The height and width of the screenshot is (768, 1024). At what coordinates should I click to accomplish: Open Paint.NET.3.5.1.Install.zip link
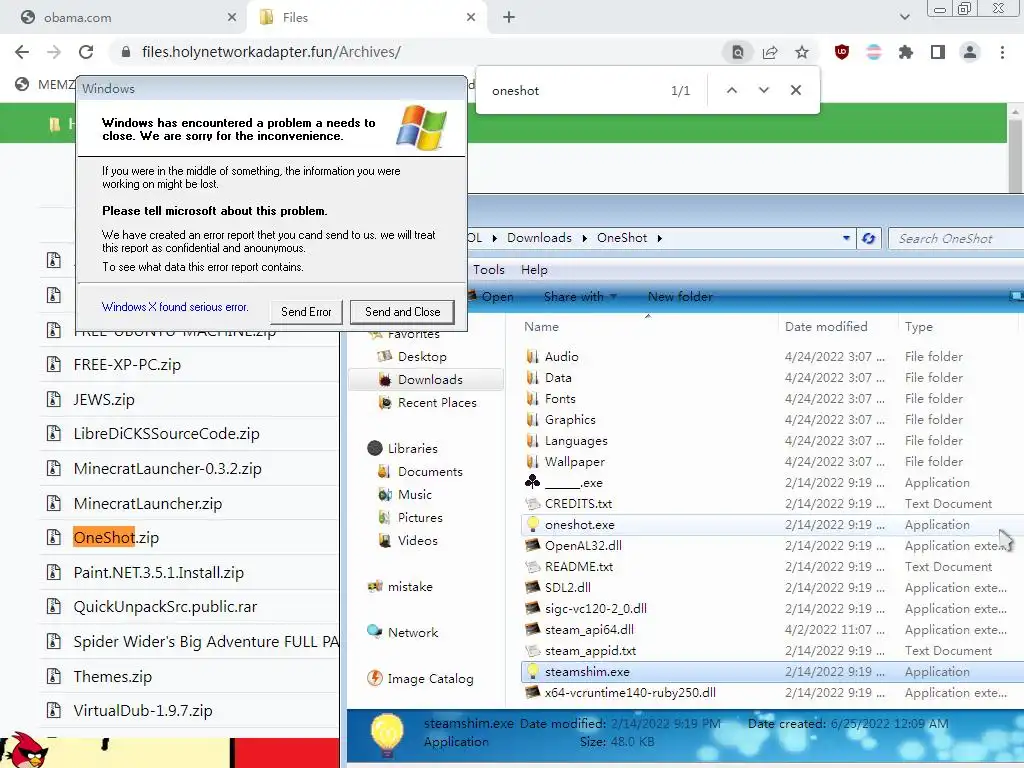(159, 573)
